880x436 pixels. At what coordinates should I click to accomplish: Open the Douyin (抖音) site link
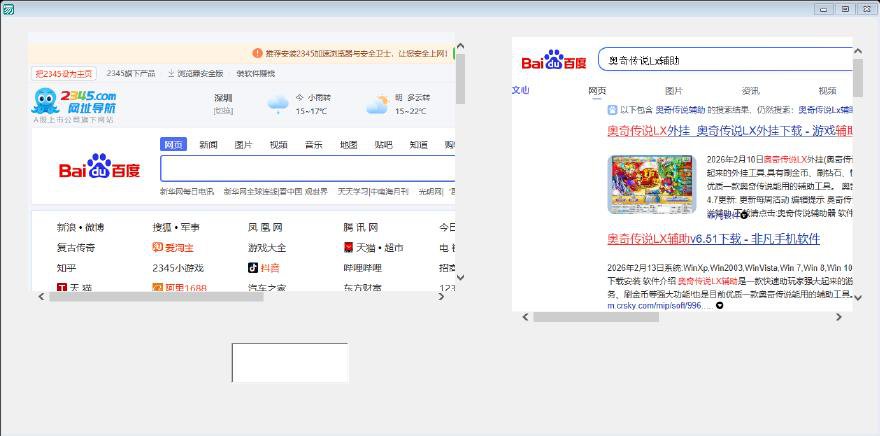(264, 268)
